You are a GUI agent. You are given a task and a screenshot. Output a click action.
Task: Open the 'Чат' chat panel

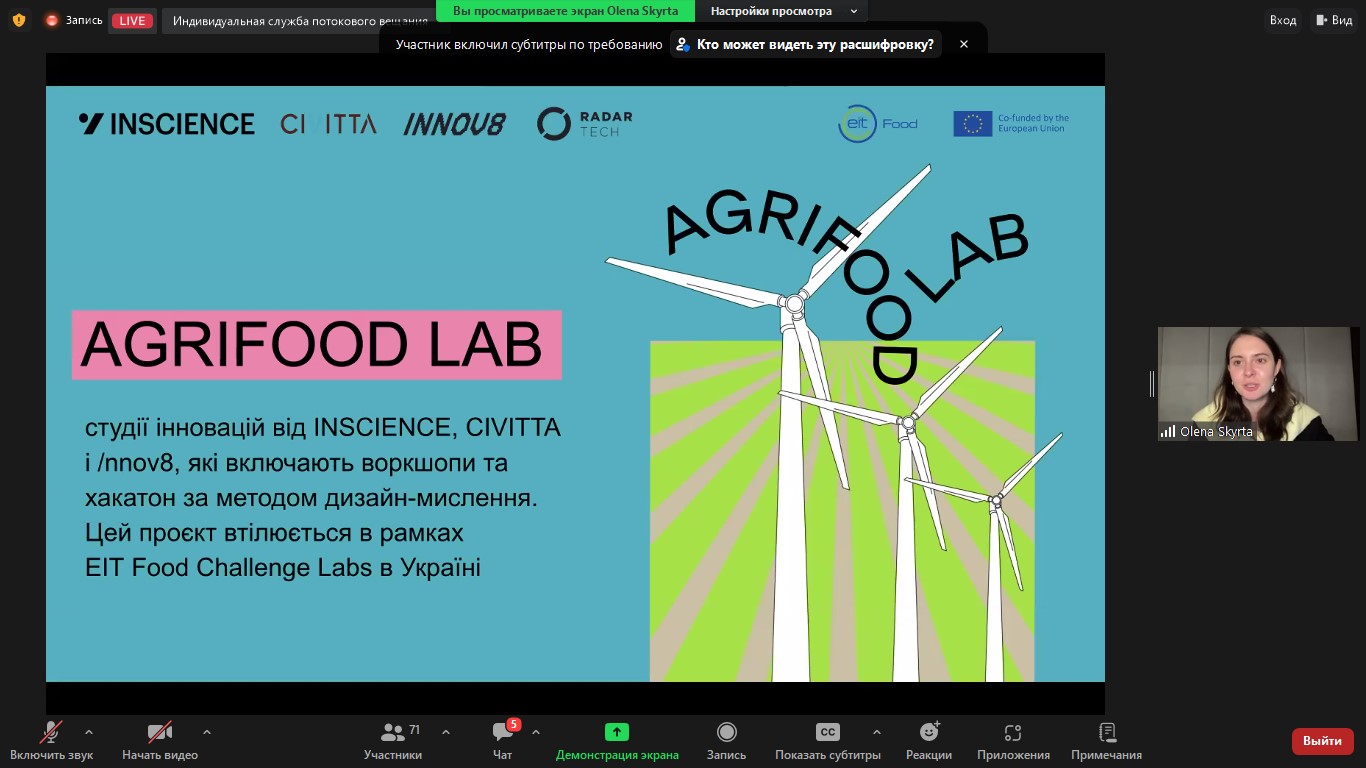tap(503, 741)
